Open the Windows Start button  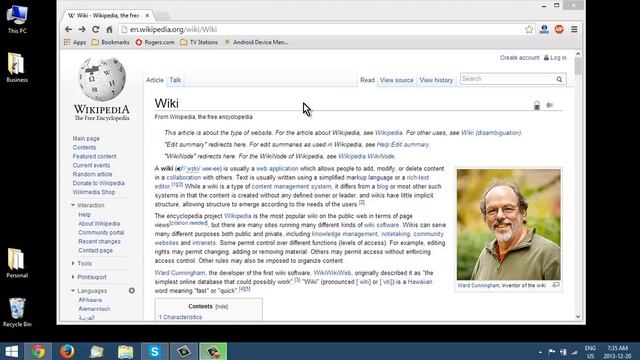(11, 351)
